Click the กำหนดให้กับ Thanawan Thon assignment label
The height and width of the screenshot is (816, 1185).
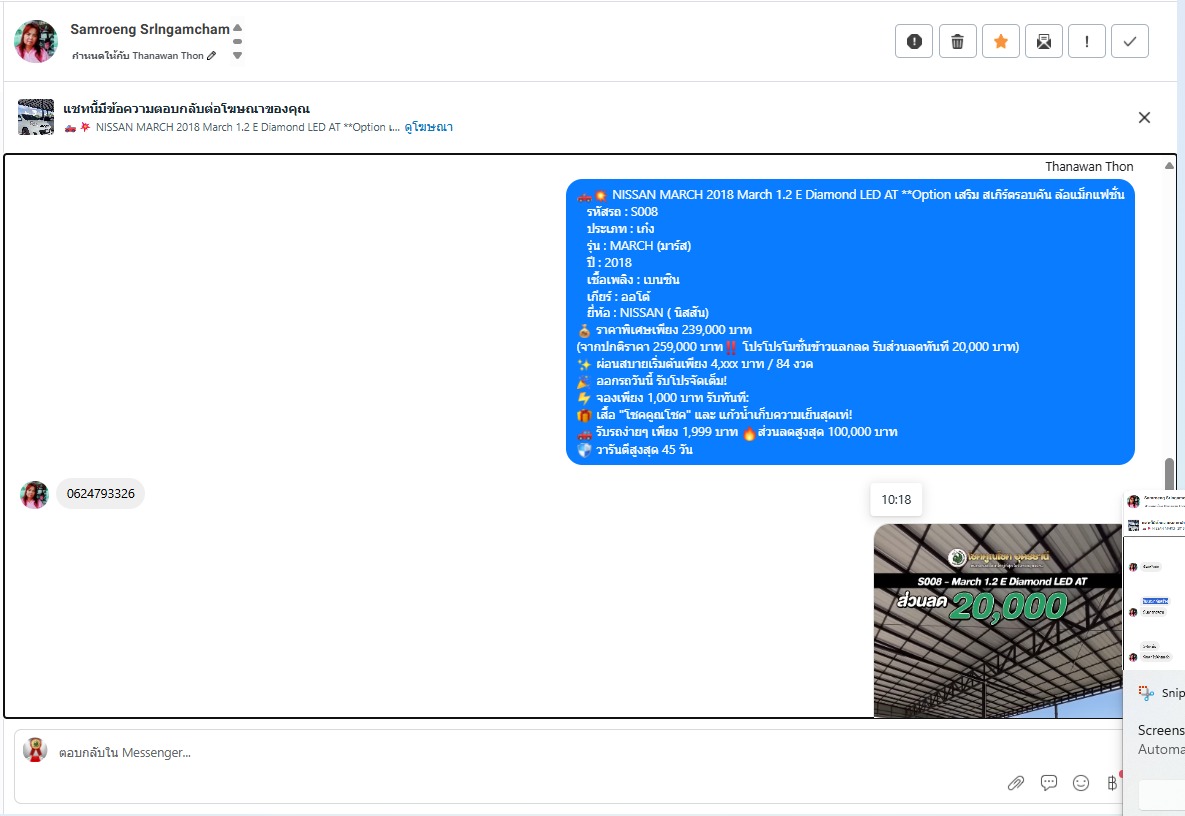click(138, 55)
